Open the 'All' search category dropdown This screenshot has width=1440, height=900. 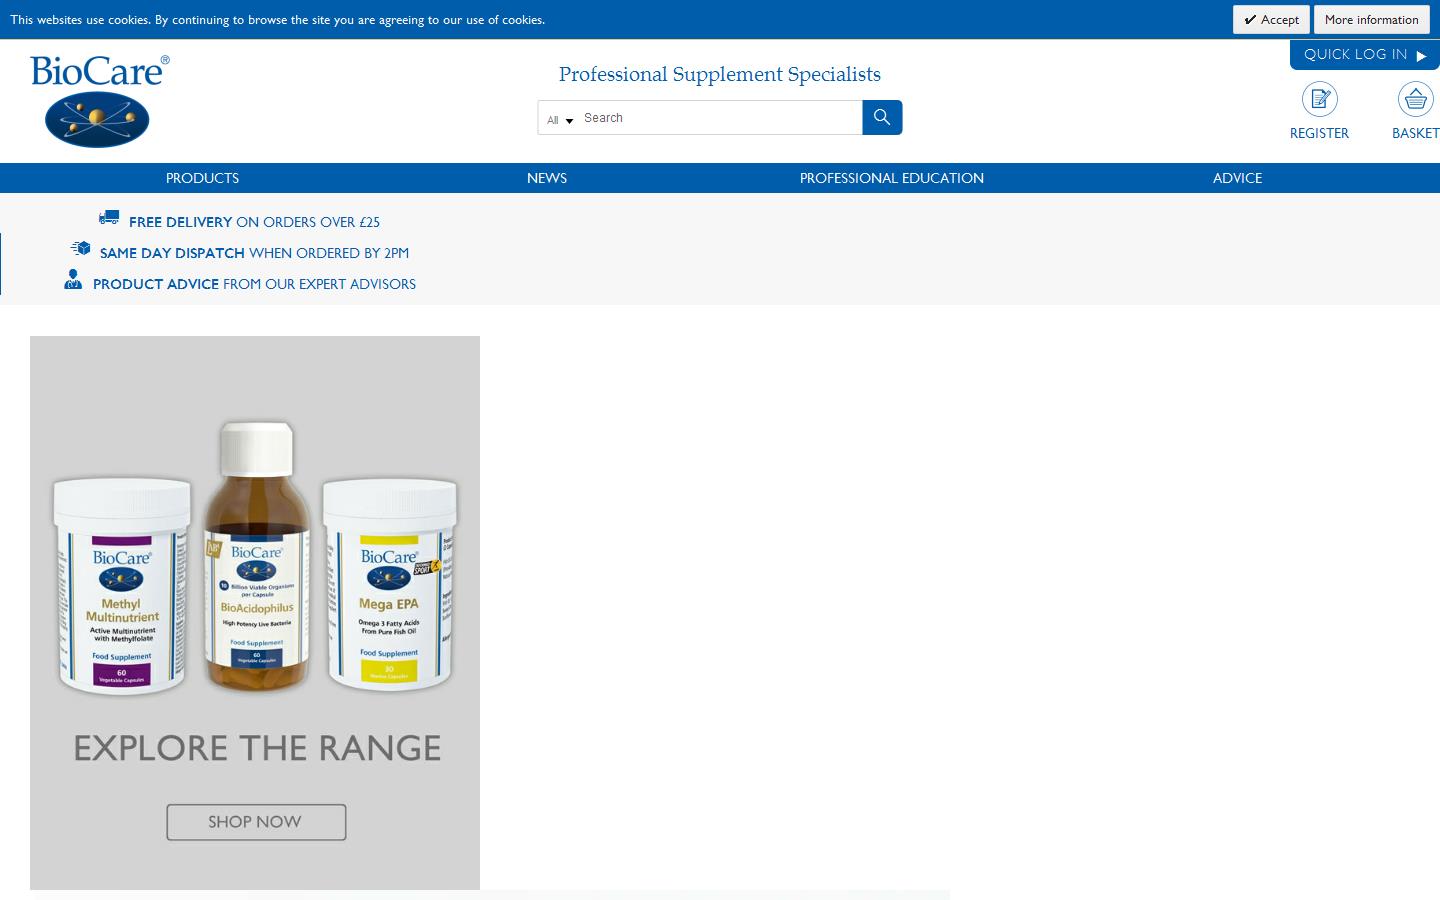coord(559,118)
